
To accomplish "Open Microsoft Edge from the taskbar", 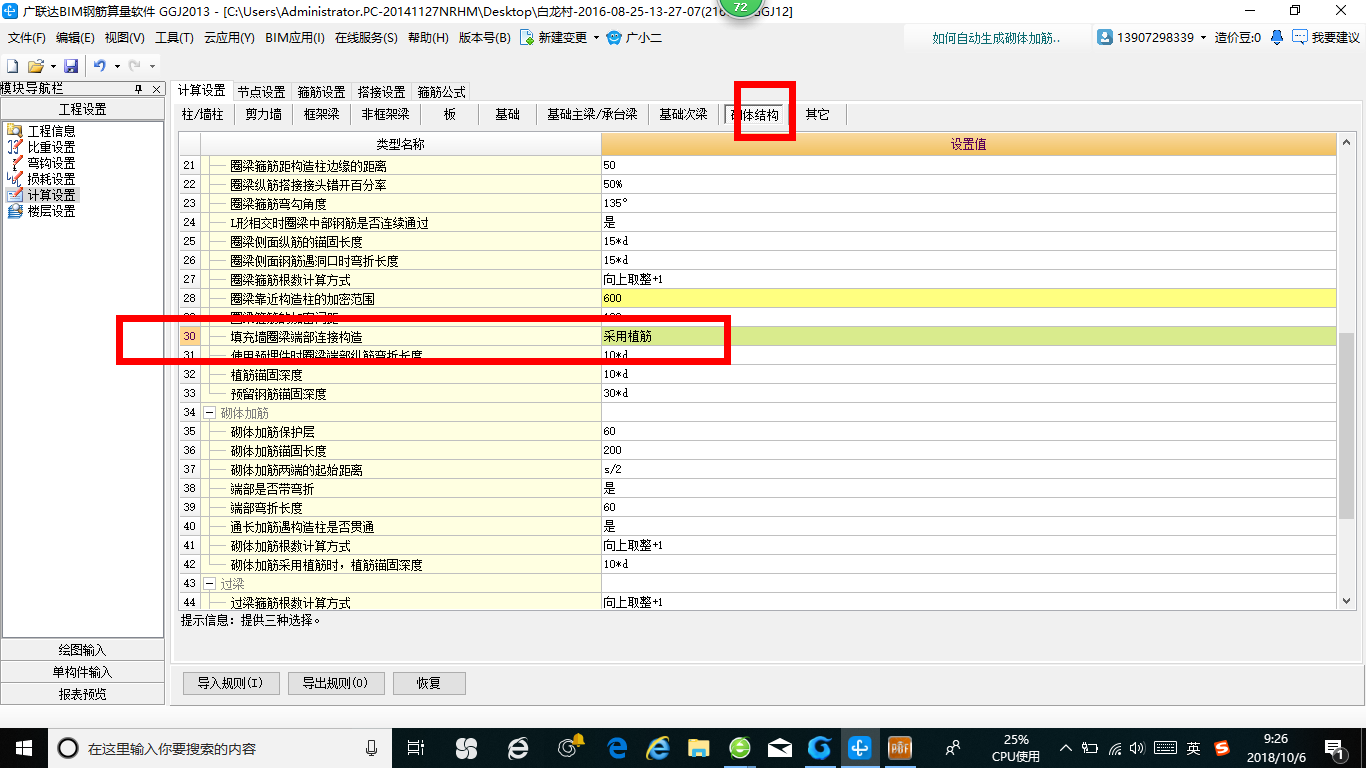I will (x=618, y=747).
